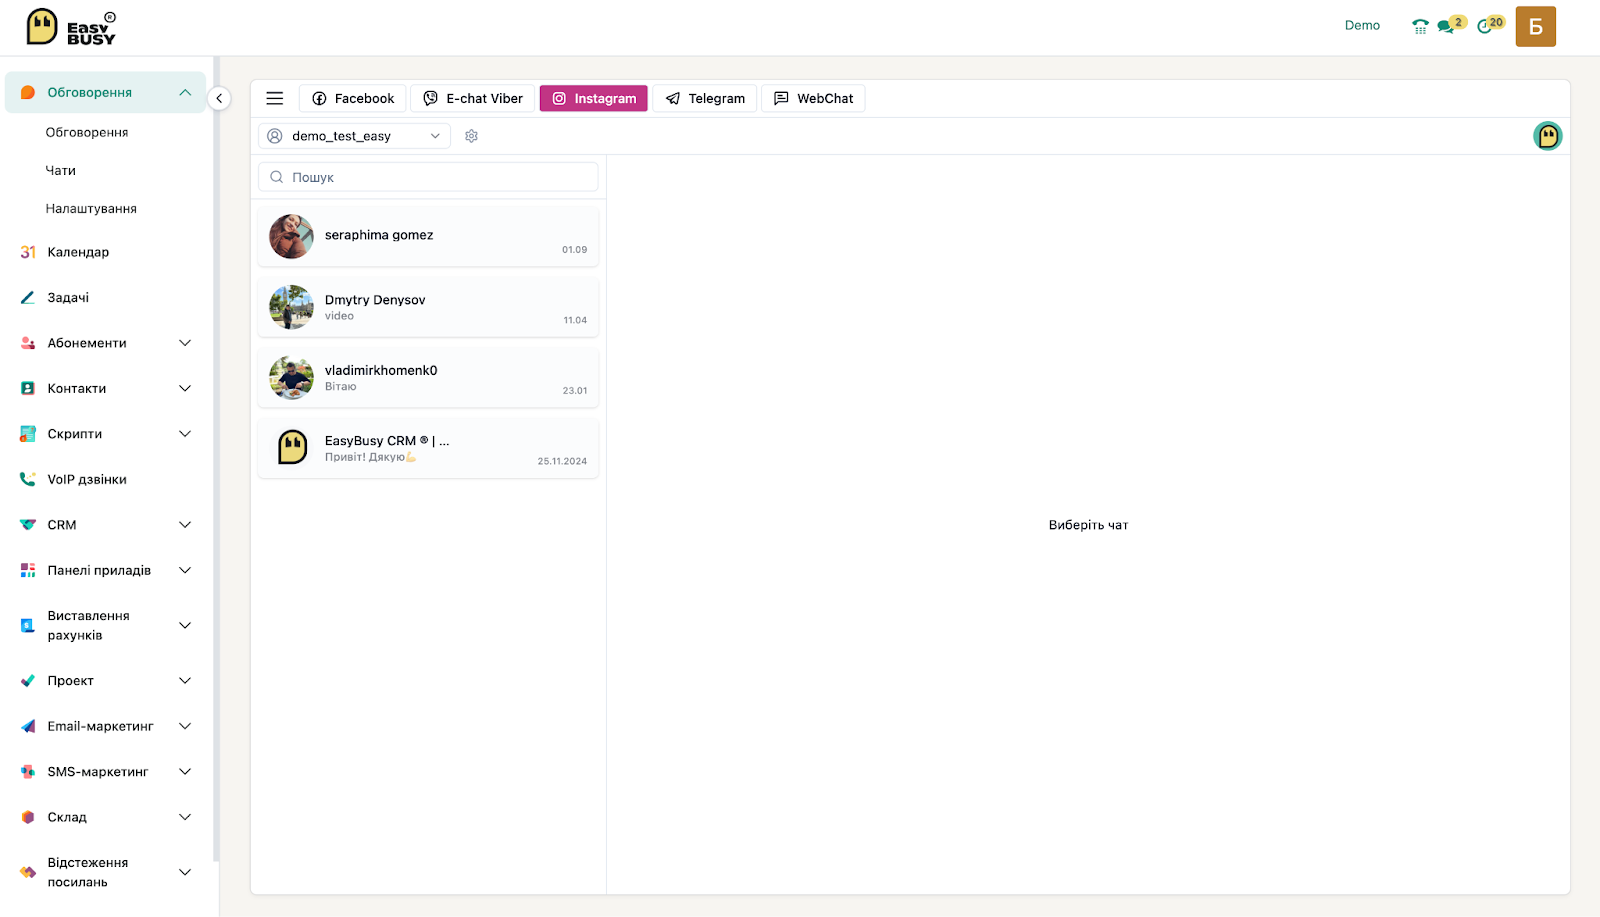Click the search magnifier icon
Viewport: 1600px width, 917px height.
coord(277,177)
